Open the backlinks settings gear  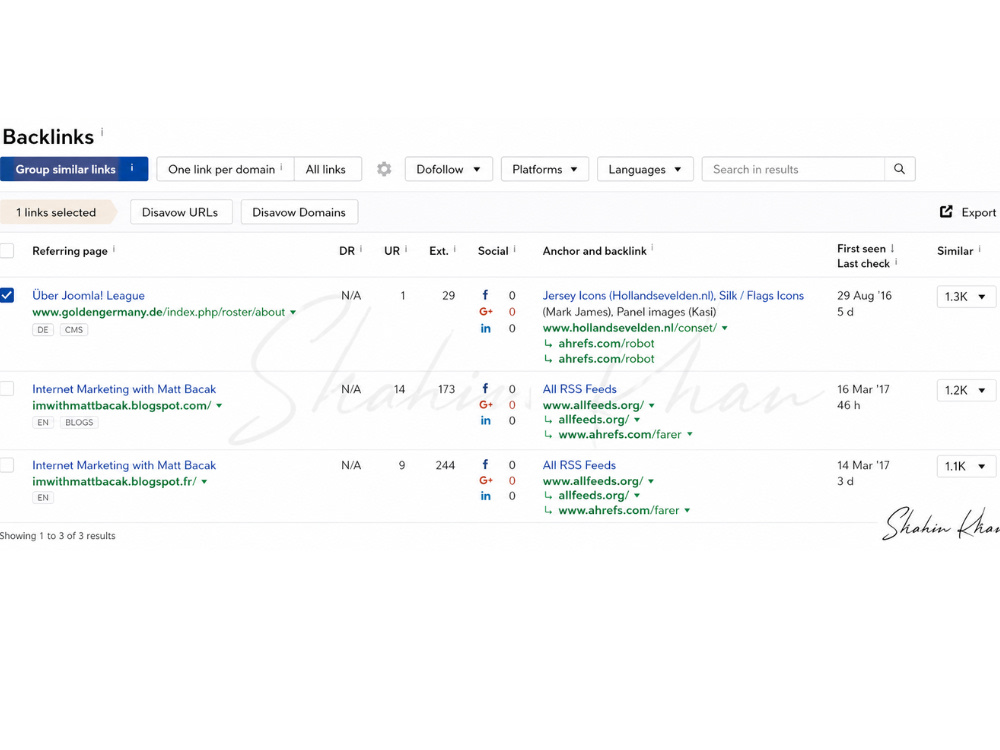click(384, 169)
